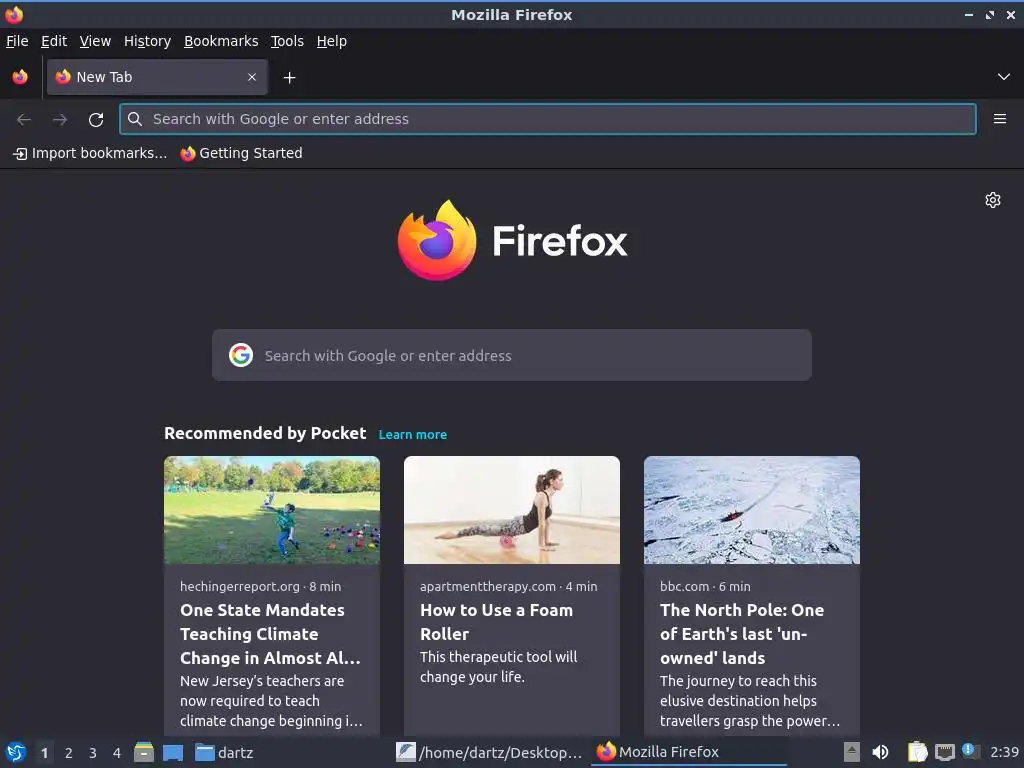Switch to workspace 3 in the pager

(93, 753)
